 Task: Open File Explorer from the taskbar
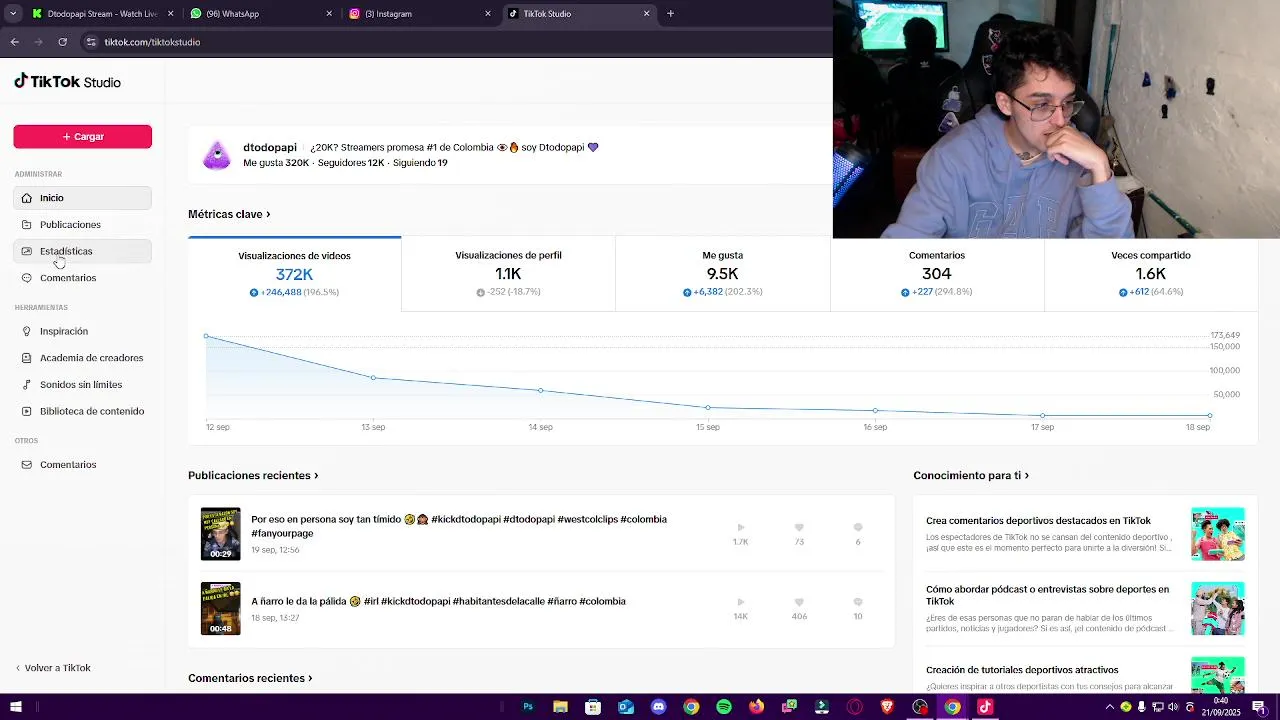560,707
